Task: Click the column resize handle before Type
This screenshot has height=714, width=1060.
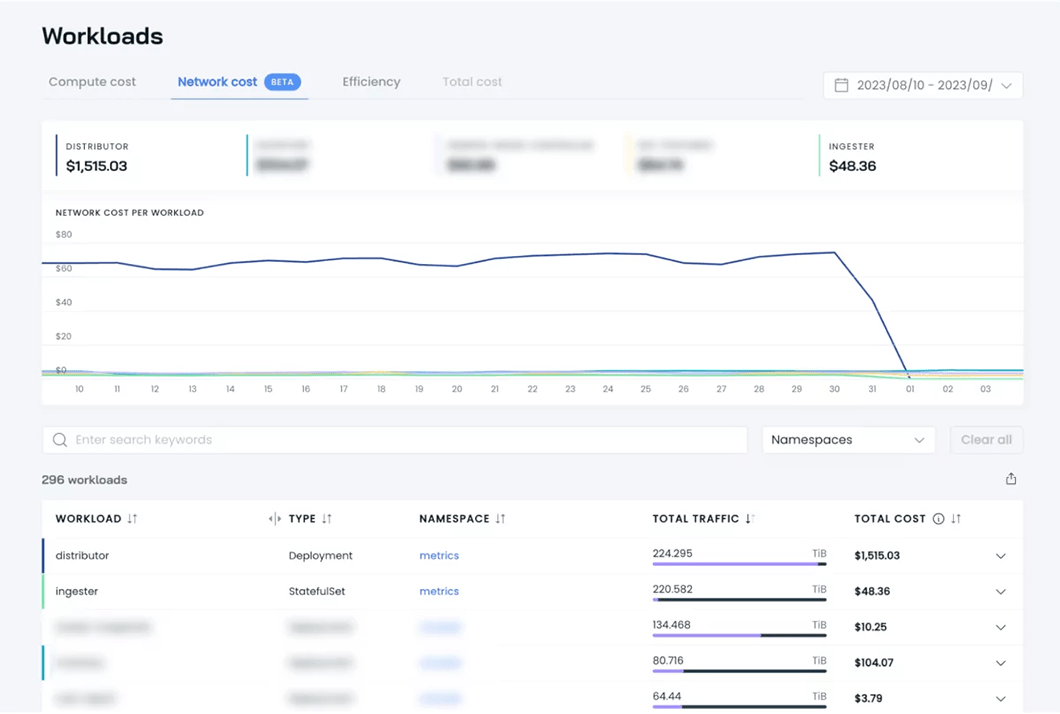Action: coord(274,519)
